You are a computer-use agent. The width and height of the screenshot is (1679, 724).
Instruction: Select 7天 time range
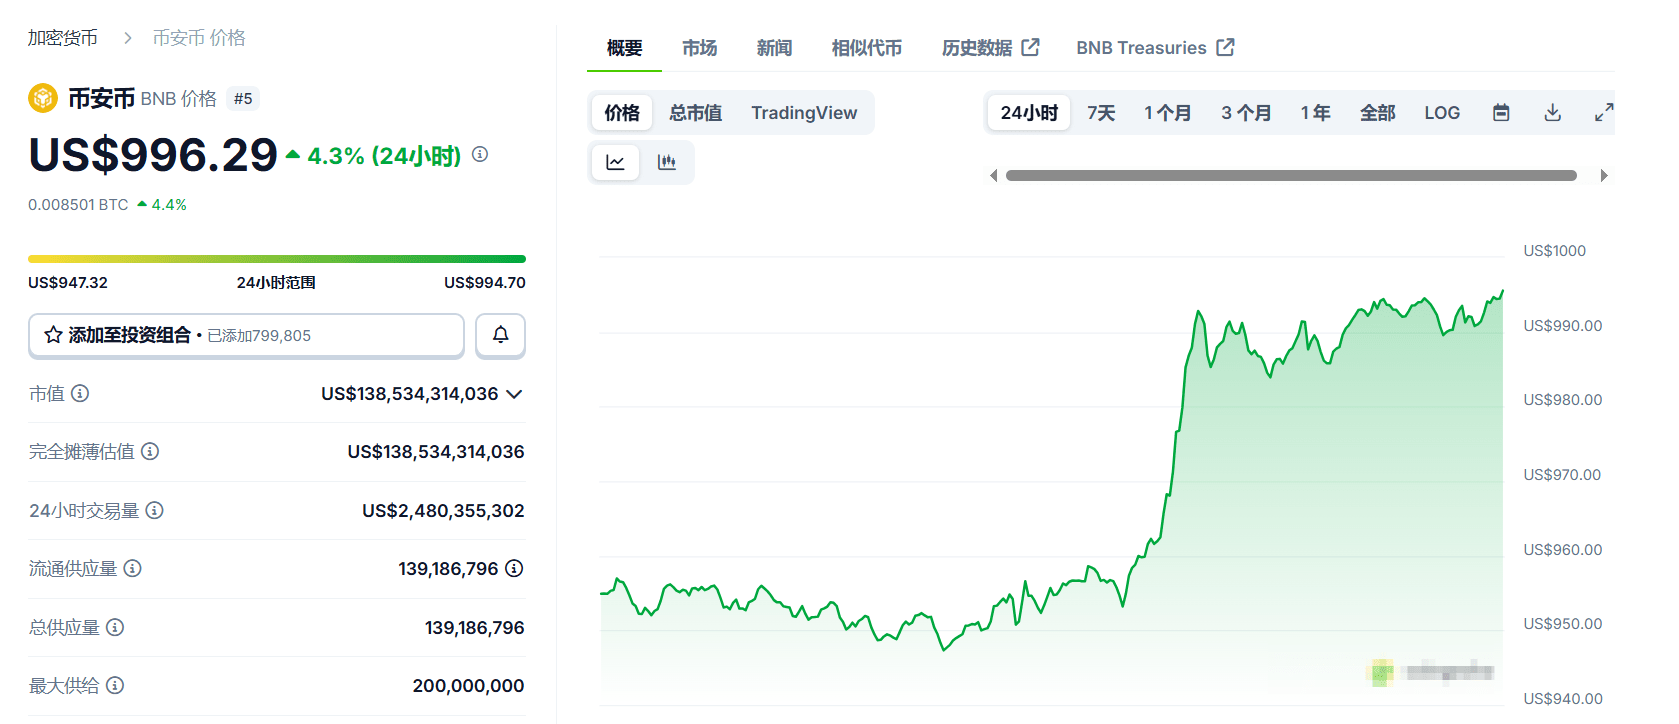click(1101, 113)
